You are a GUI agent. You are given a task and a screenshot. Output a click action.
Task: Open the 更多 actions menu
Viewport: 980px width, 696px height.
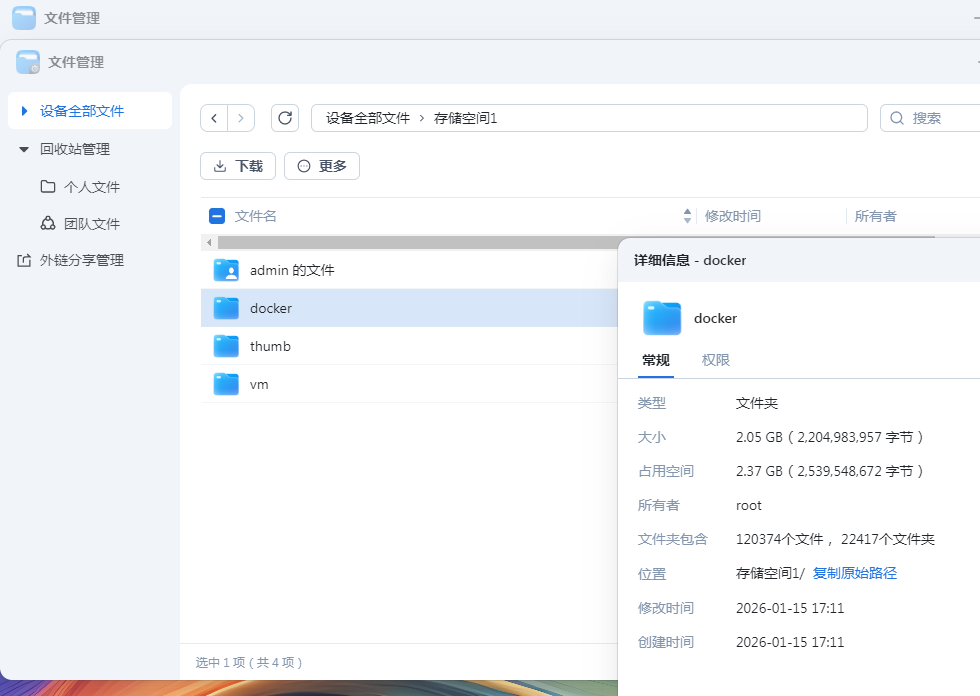321,165
